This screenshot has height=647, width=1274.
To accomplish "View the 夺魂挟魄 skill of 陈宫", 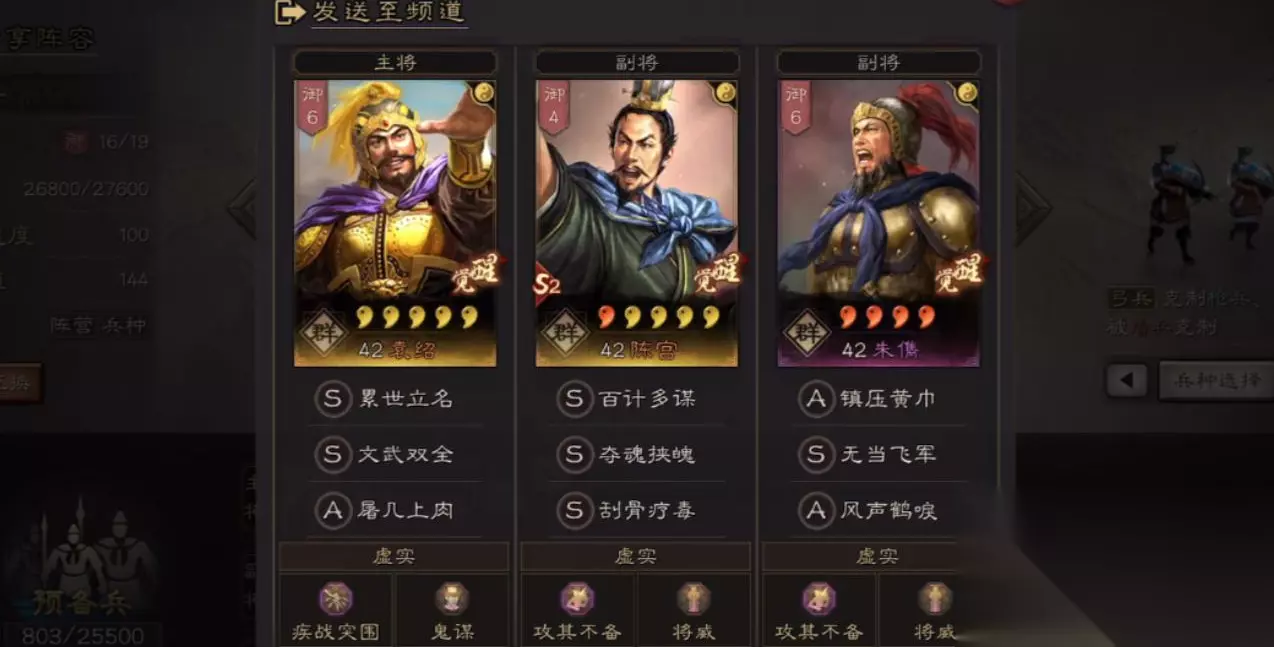I will [627, 455].
